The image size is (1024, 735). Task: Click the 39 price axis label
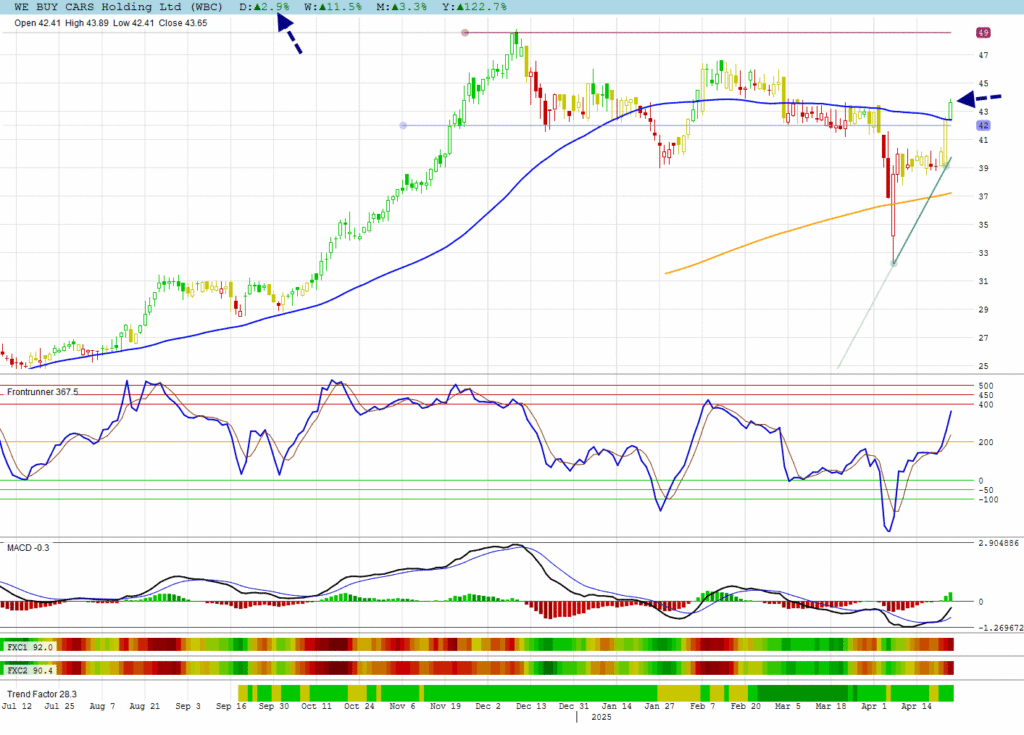click(984, 168)
